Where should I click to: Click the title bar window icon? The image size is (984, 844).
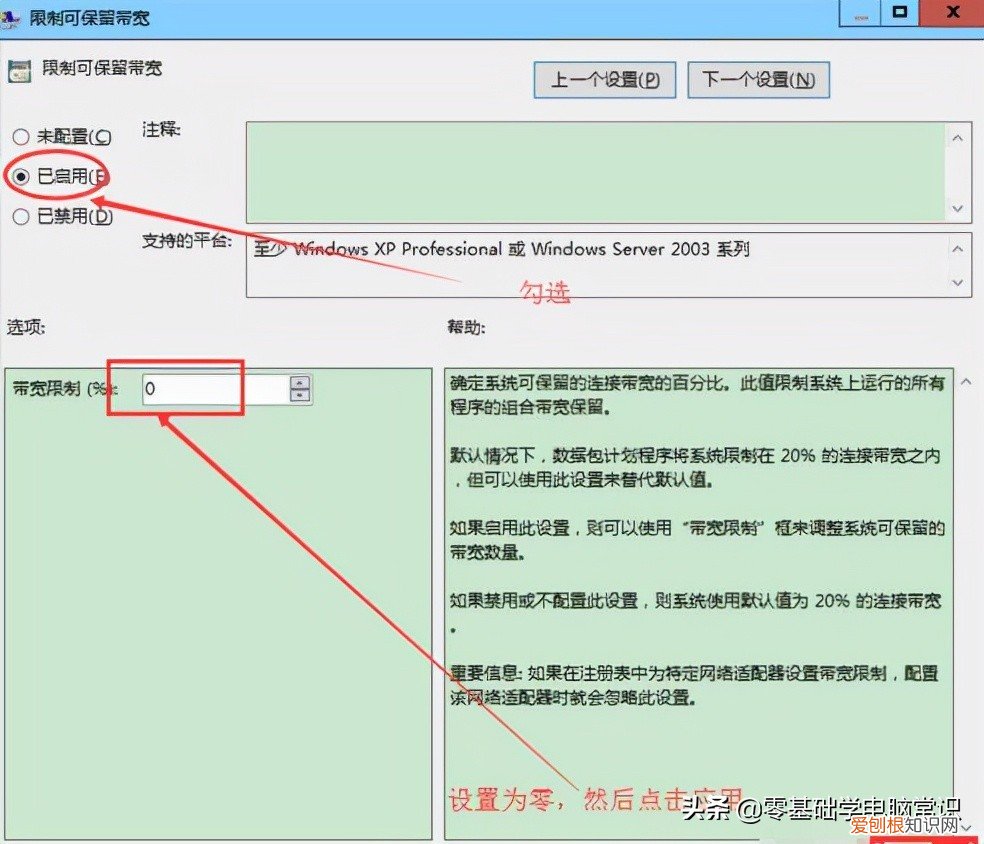point(14,13)
